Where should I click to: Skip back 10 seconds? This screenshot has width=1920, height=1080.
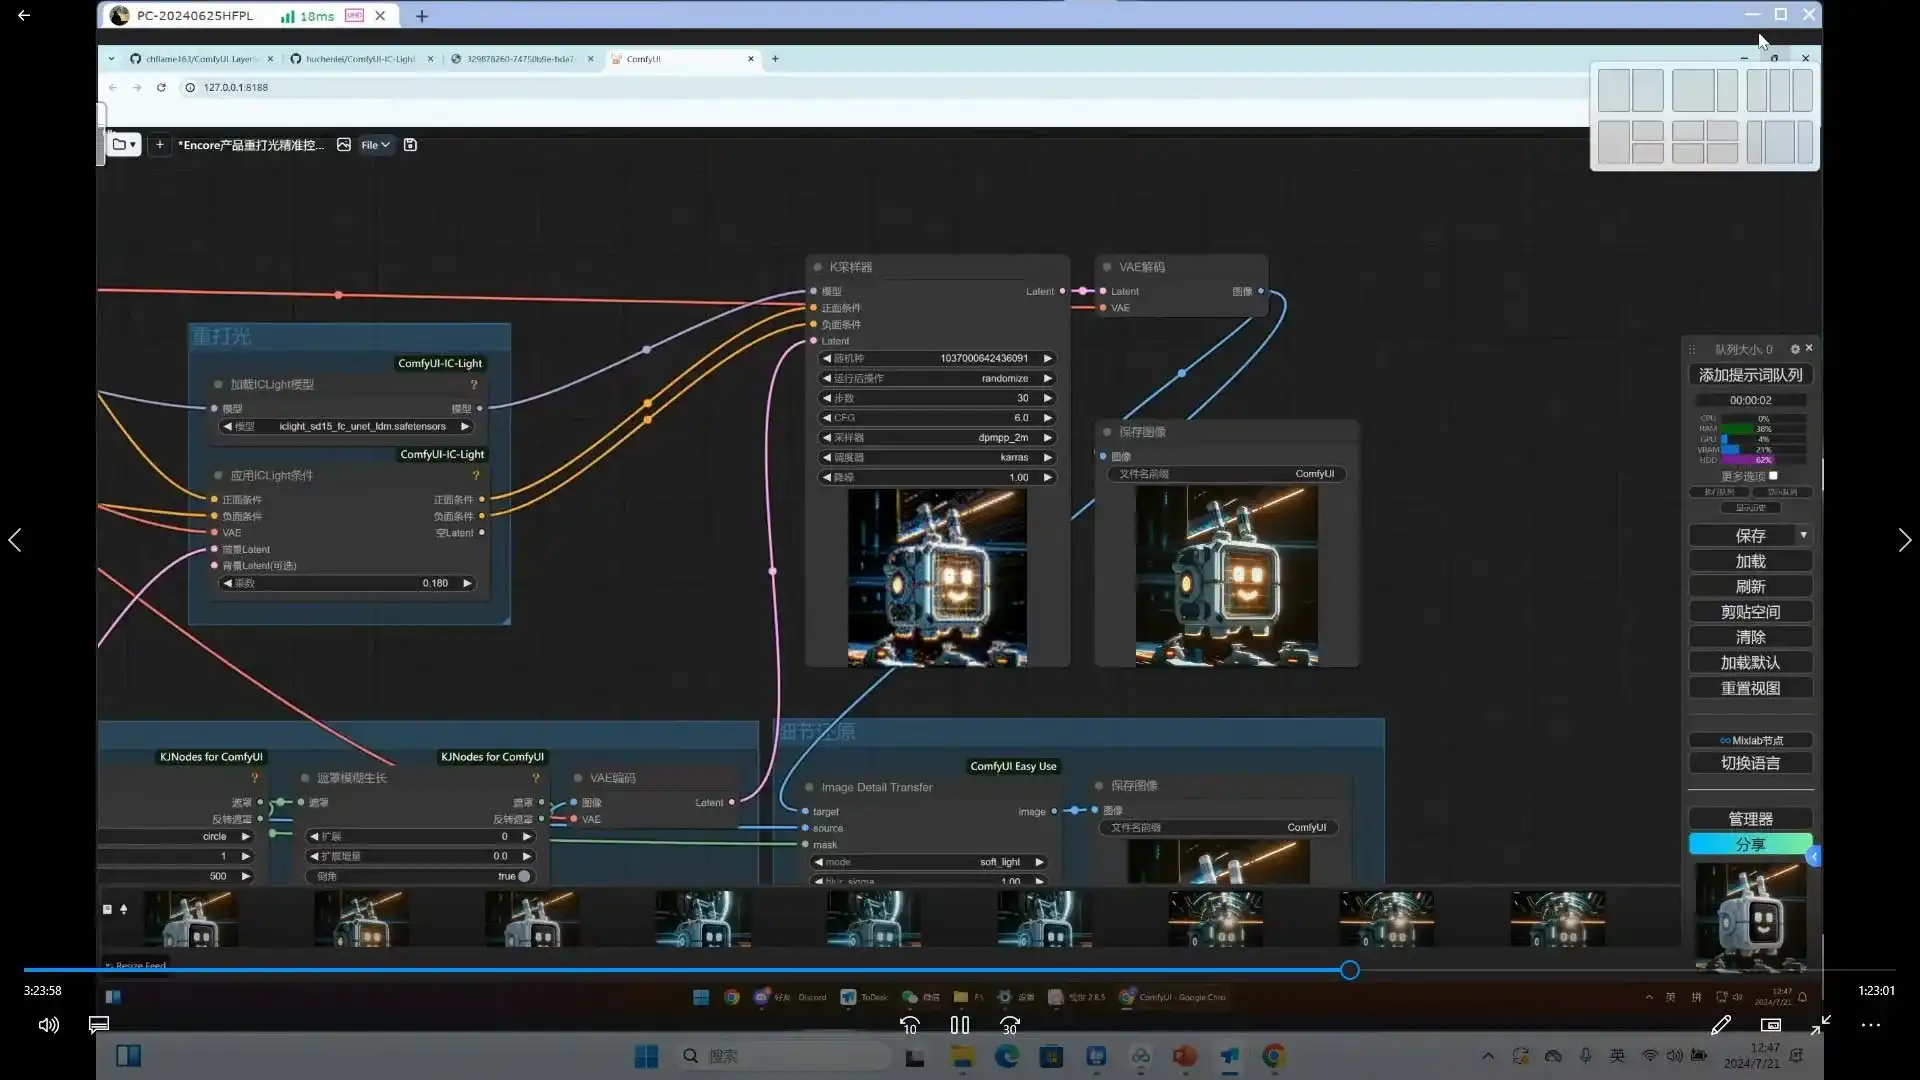[909, 1025]
